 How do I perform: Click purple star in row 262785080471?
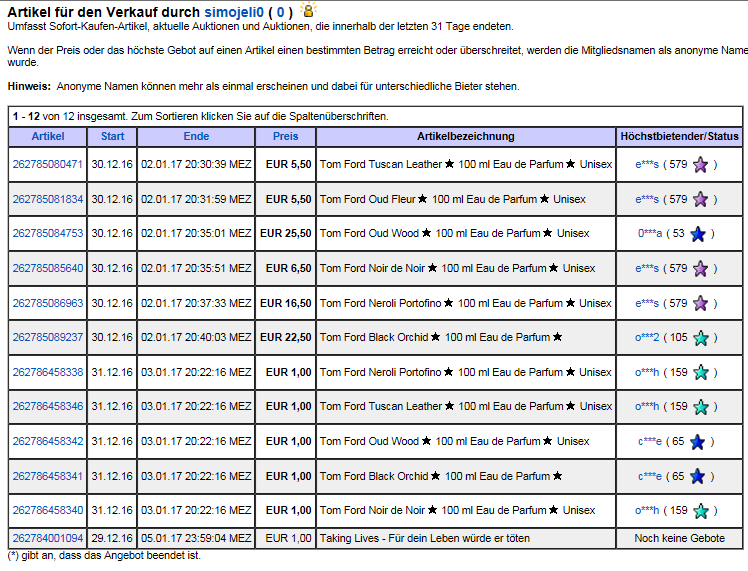coord(700,165)
